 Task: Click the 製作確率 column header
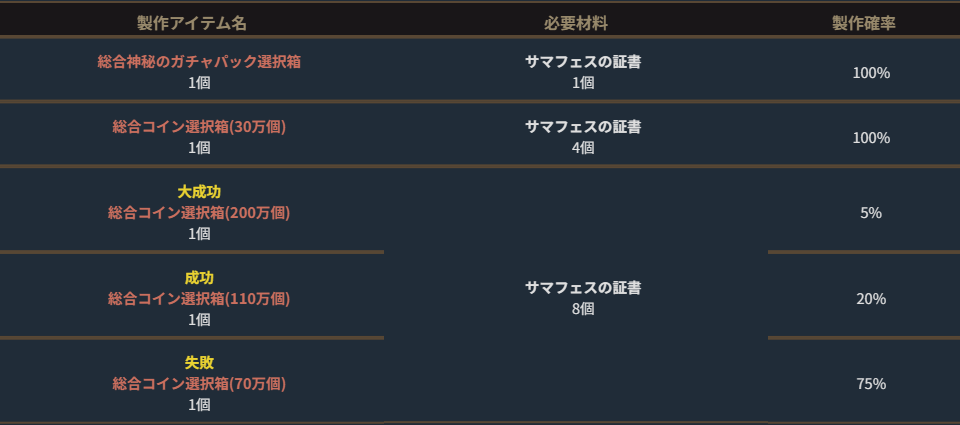click(x=863, y=23)
